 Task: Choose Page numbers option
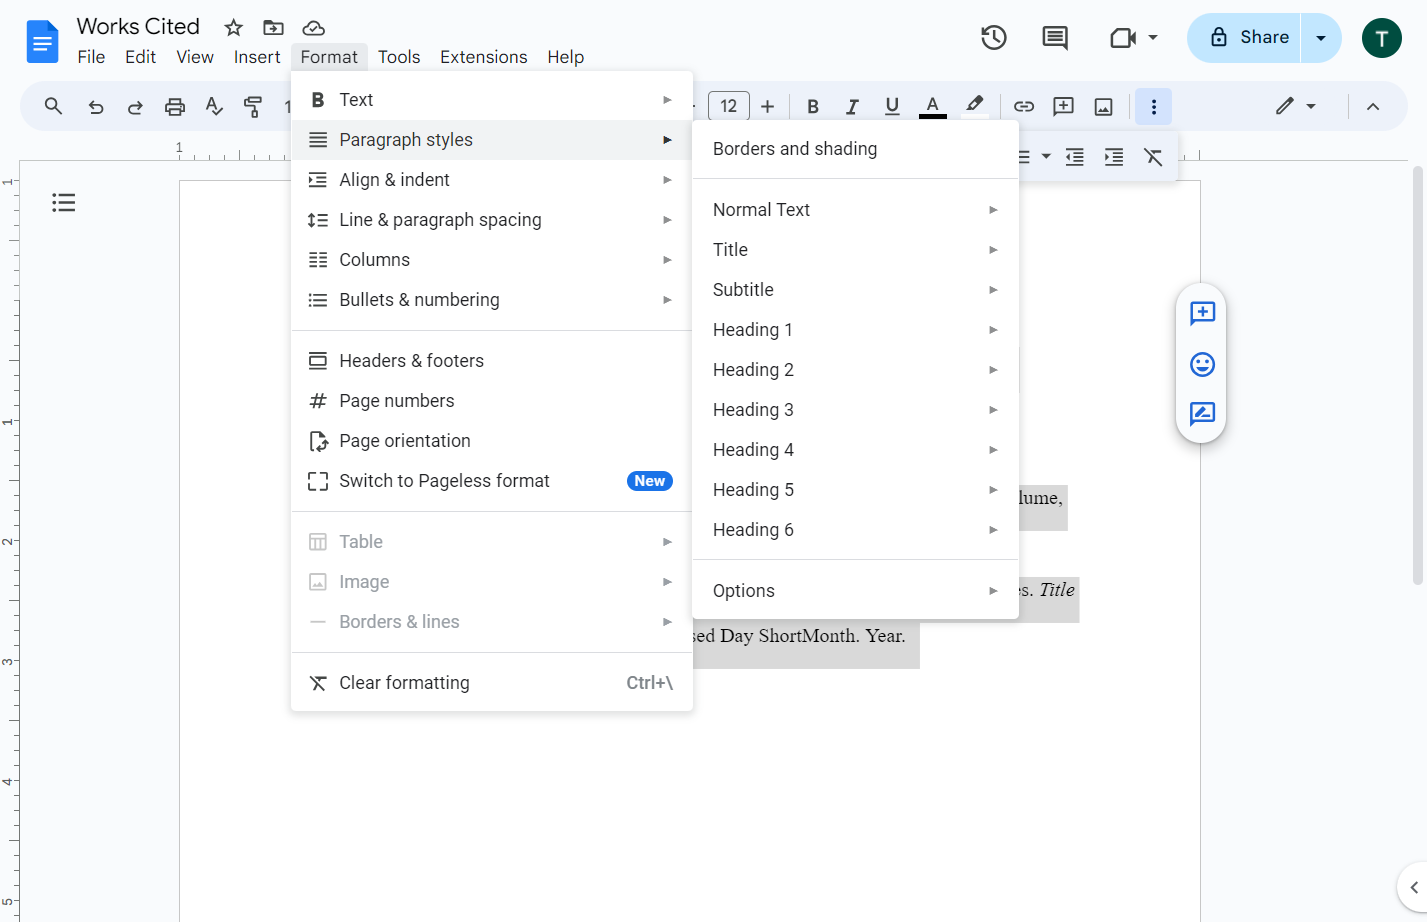[x=492, y=401]
